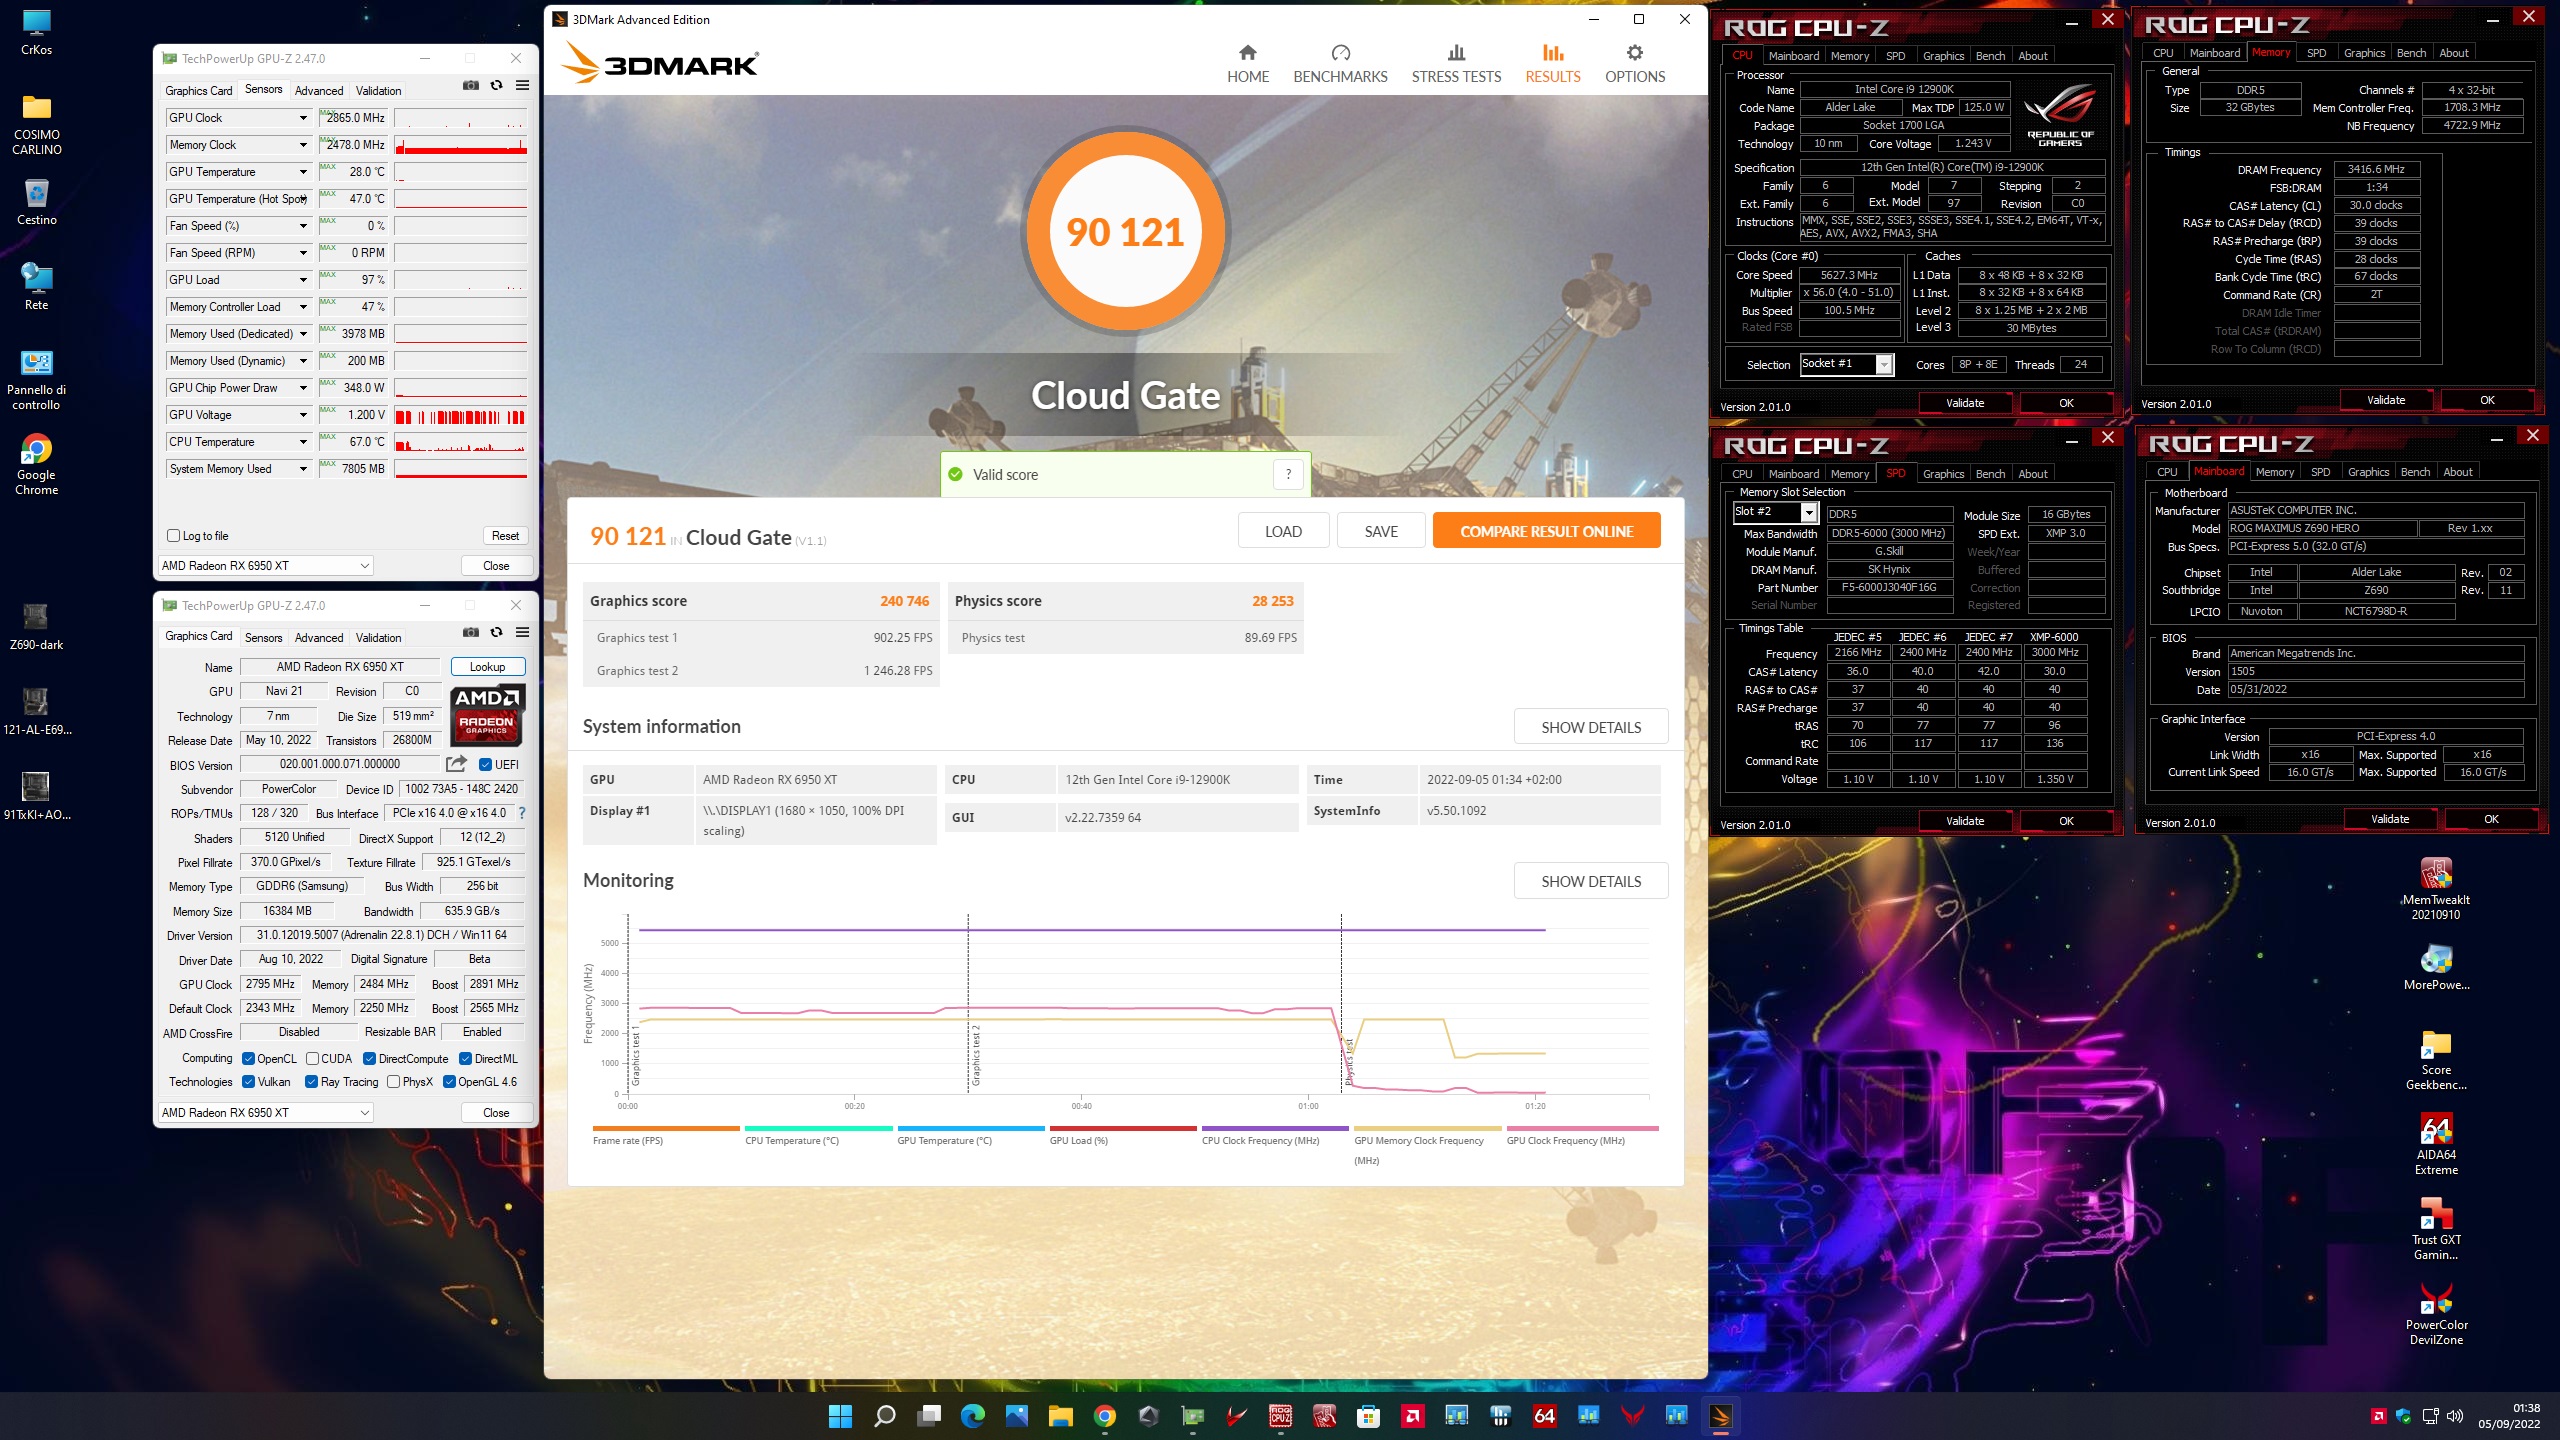2560x1440 pixels.
Task: Expand GPU Chip Power Draw dropdown
Action: pos(303,388)
